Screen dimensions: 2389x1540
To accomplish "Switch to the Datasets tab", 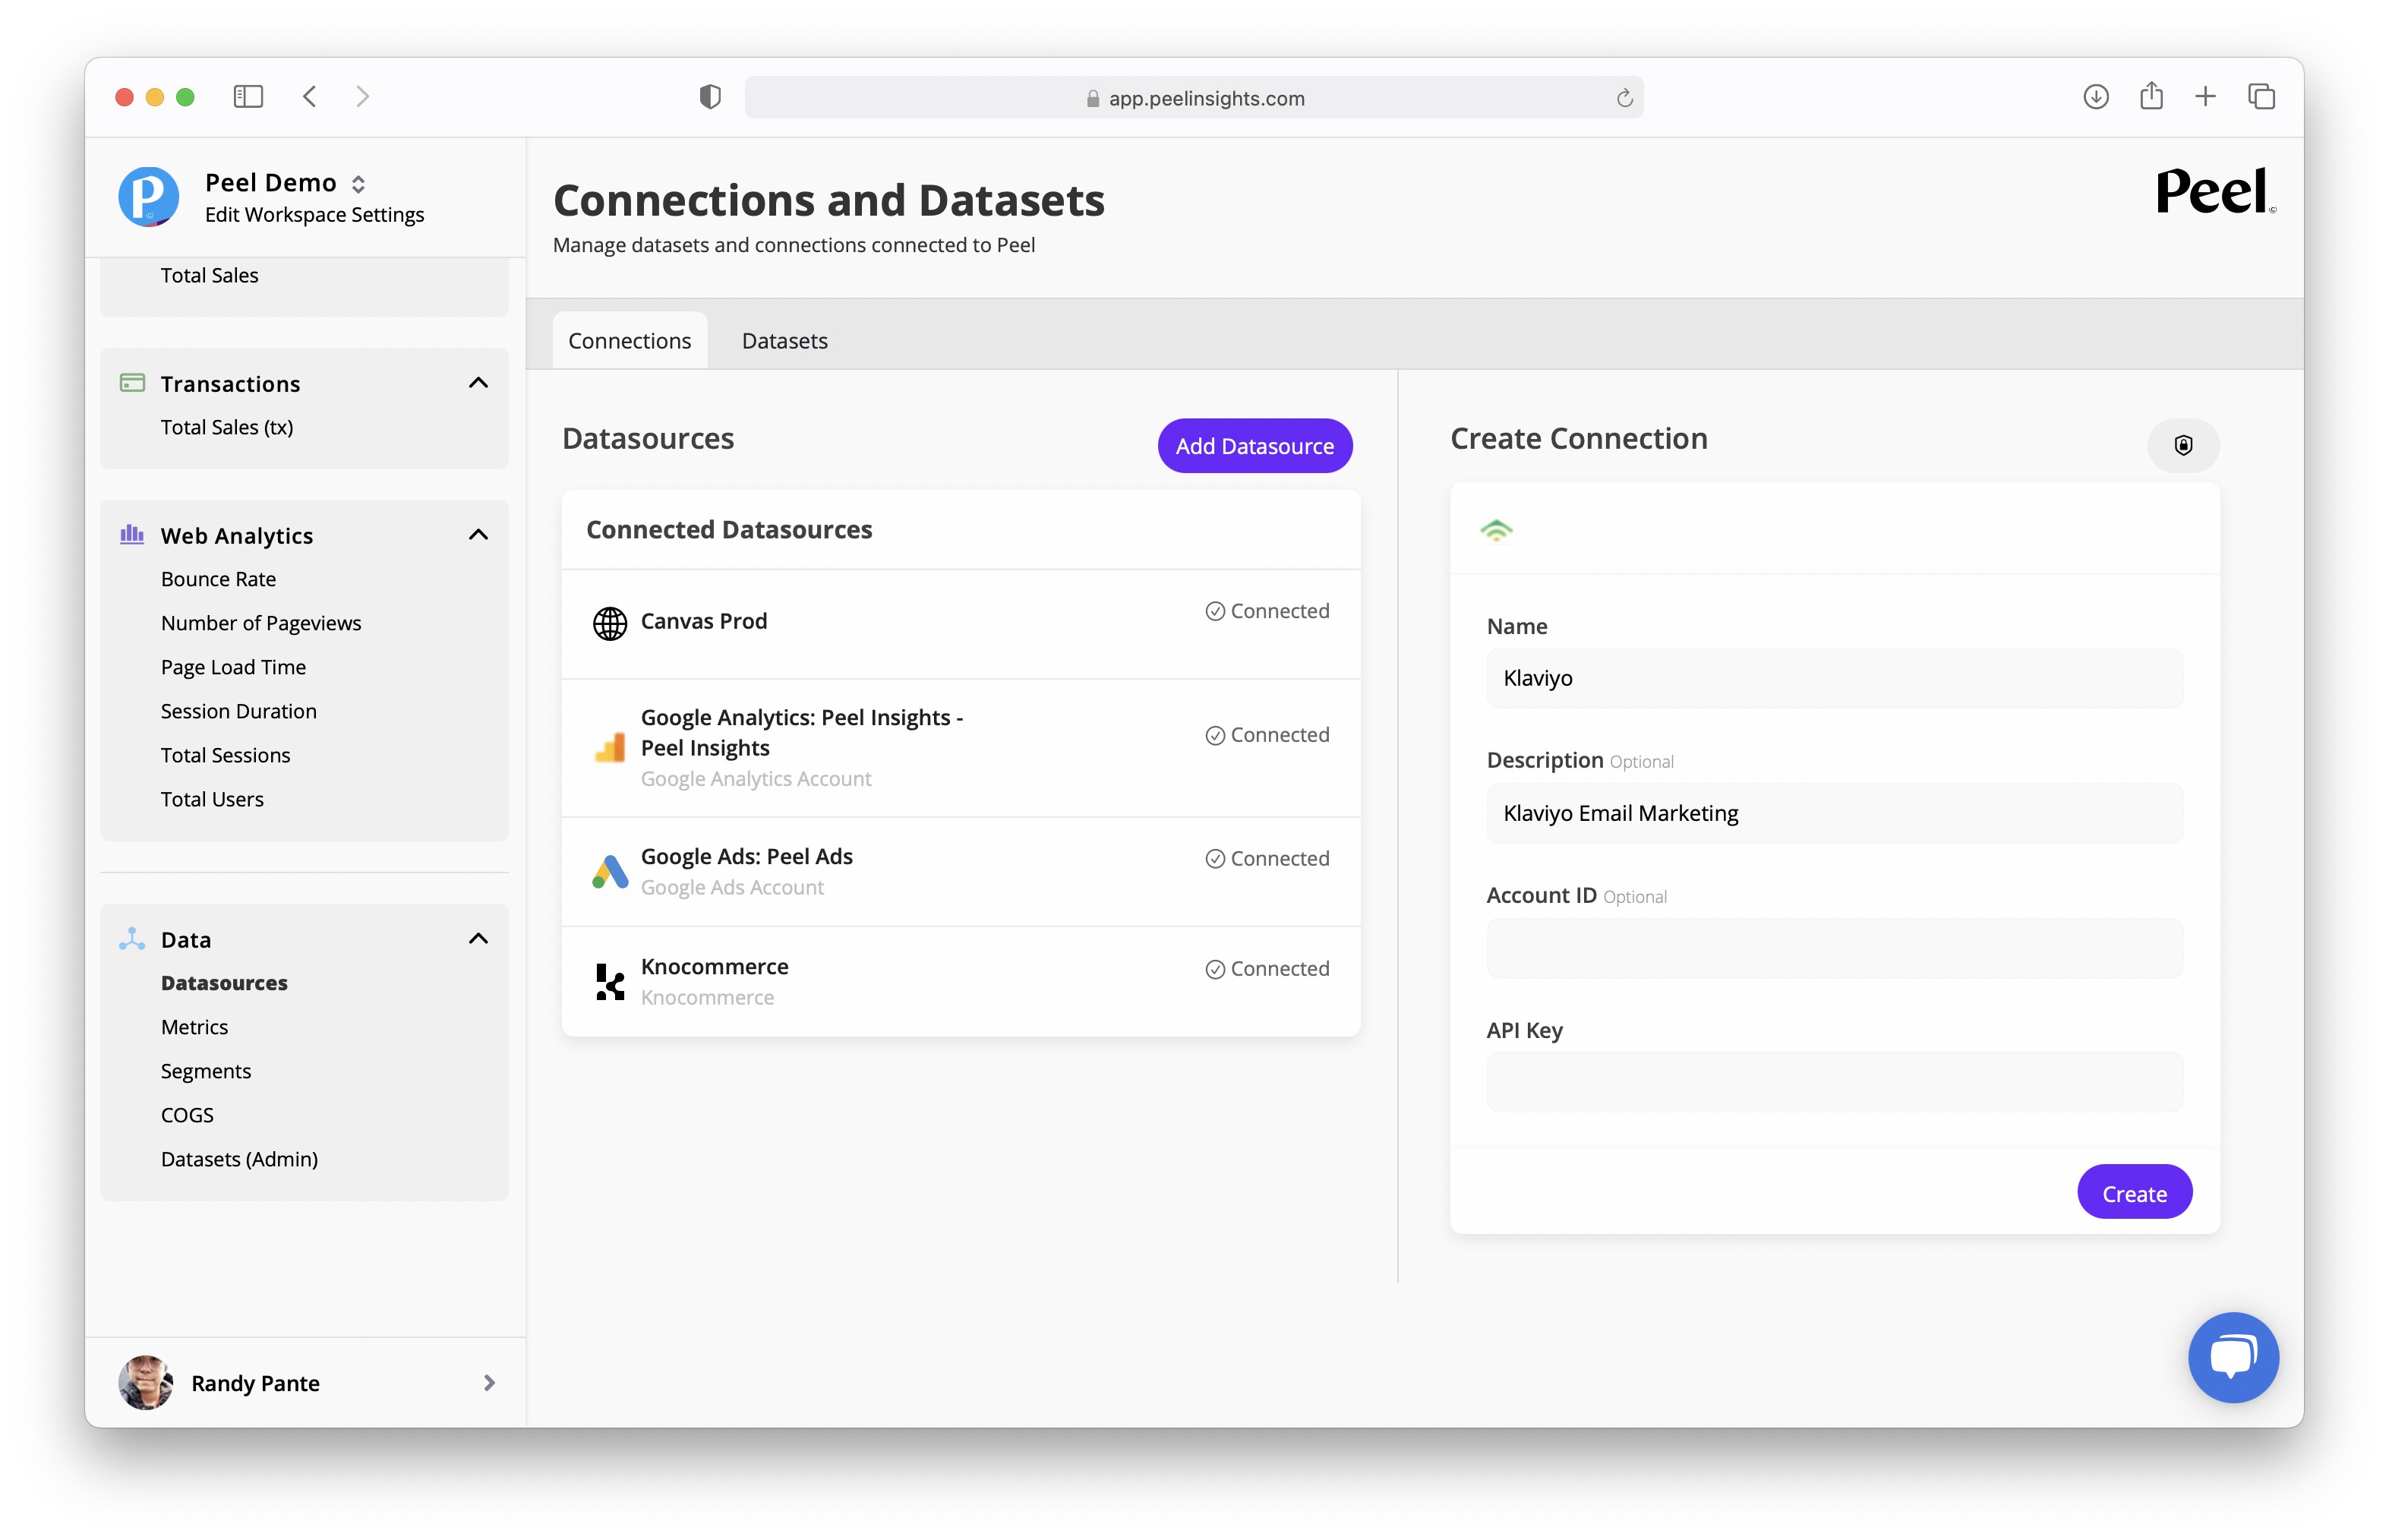I will (784, 341).
